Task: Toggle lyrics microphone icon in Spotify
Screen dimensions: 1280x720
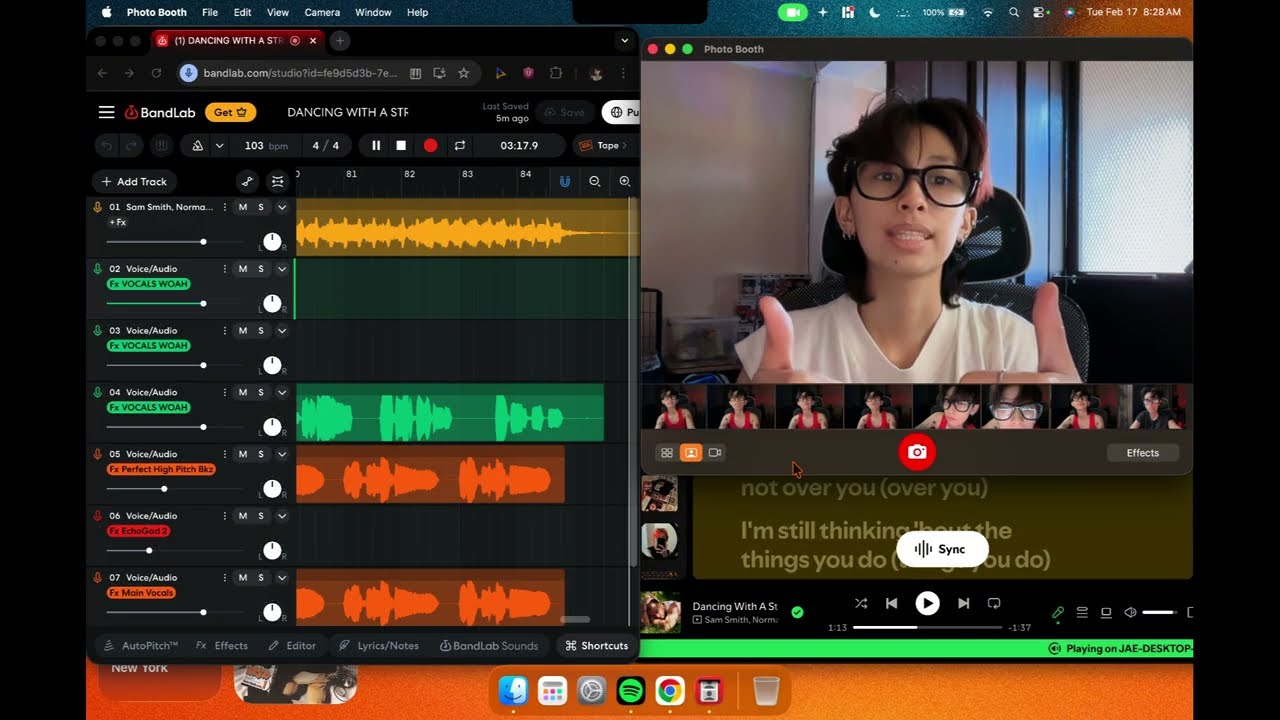Action: pyautogui.click(x=1058, y=612)
